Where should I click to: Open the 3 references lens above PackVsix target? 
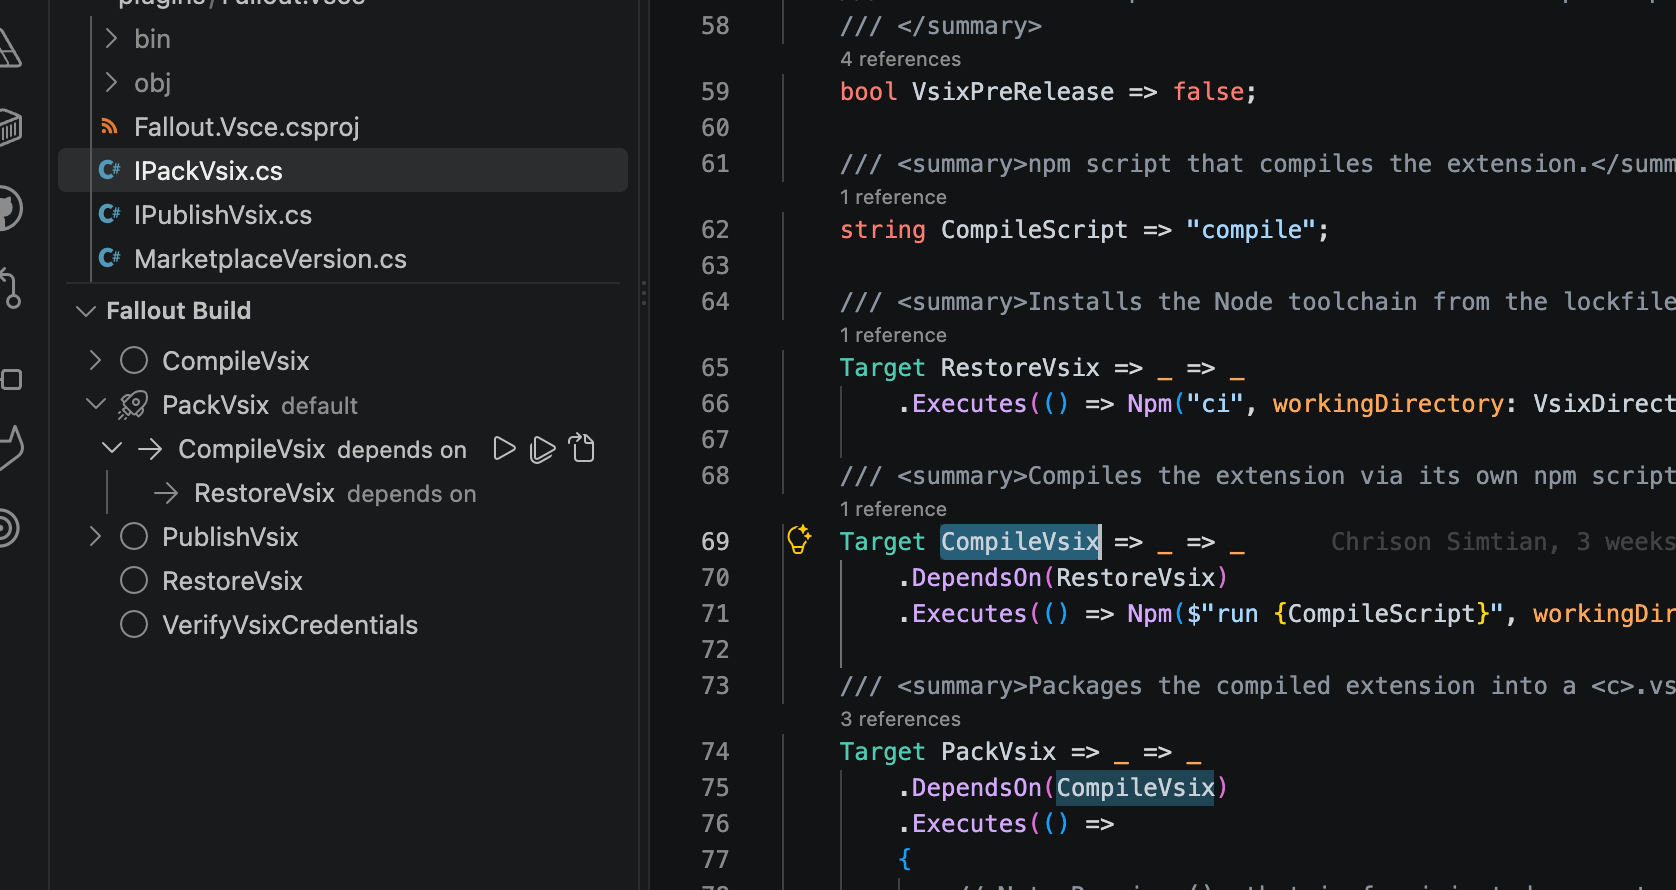point(900,719)
